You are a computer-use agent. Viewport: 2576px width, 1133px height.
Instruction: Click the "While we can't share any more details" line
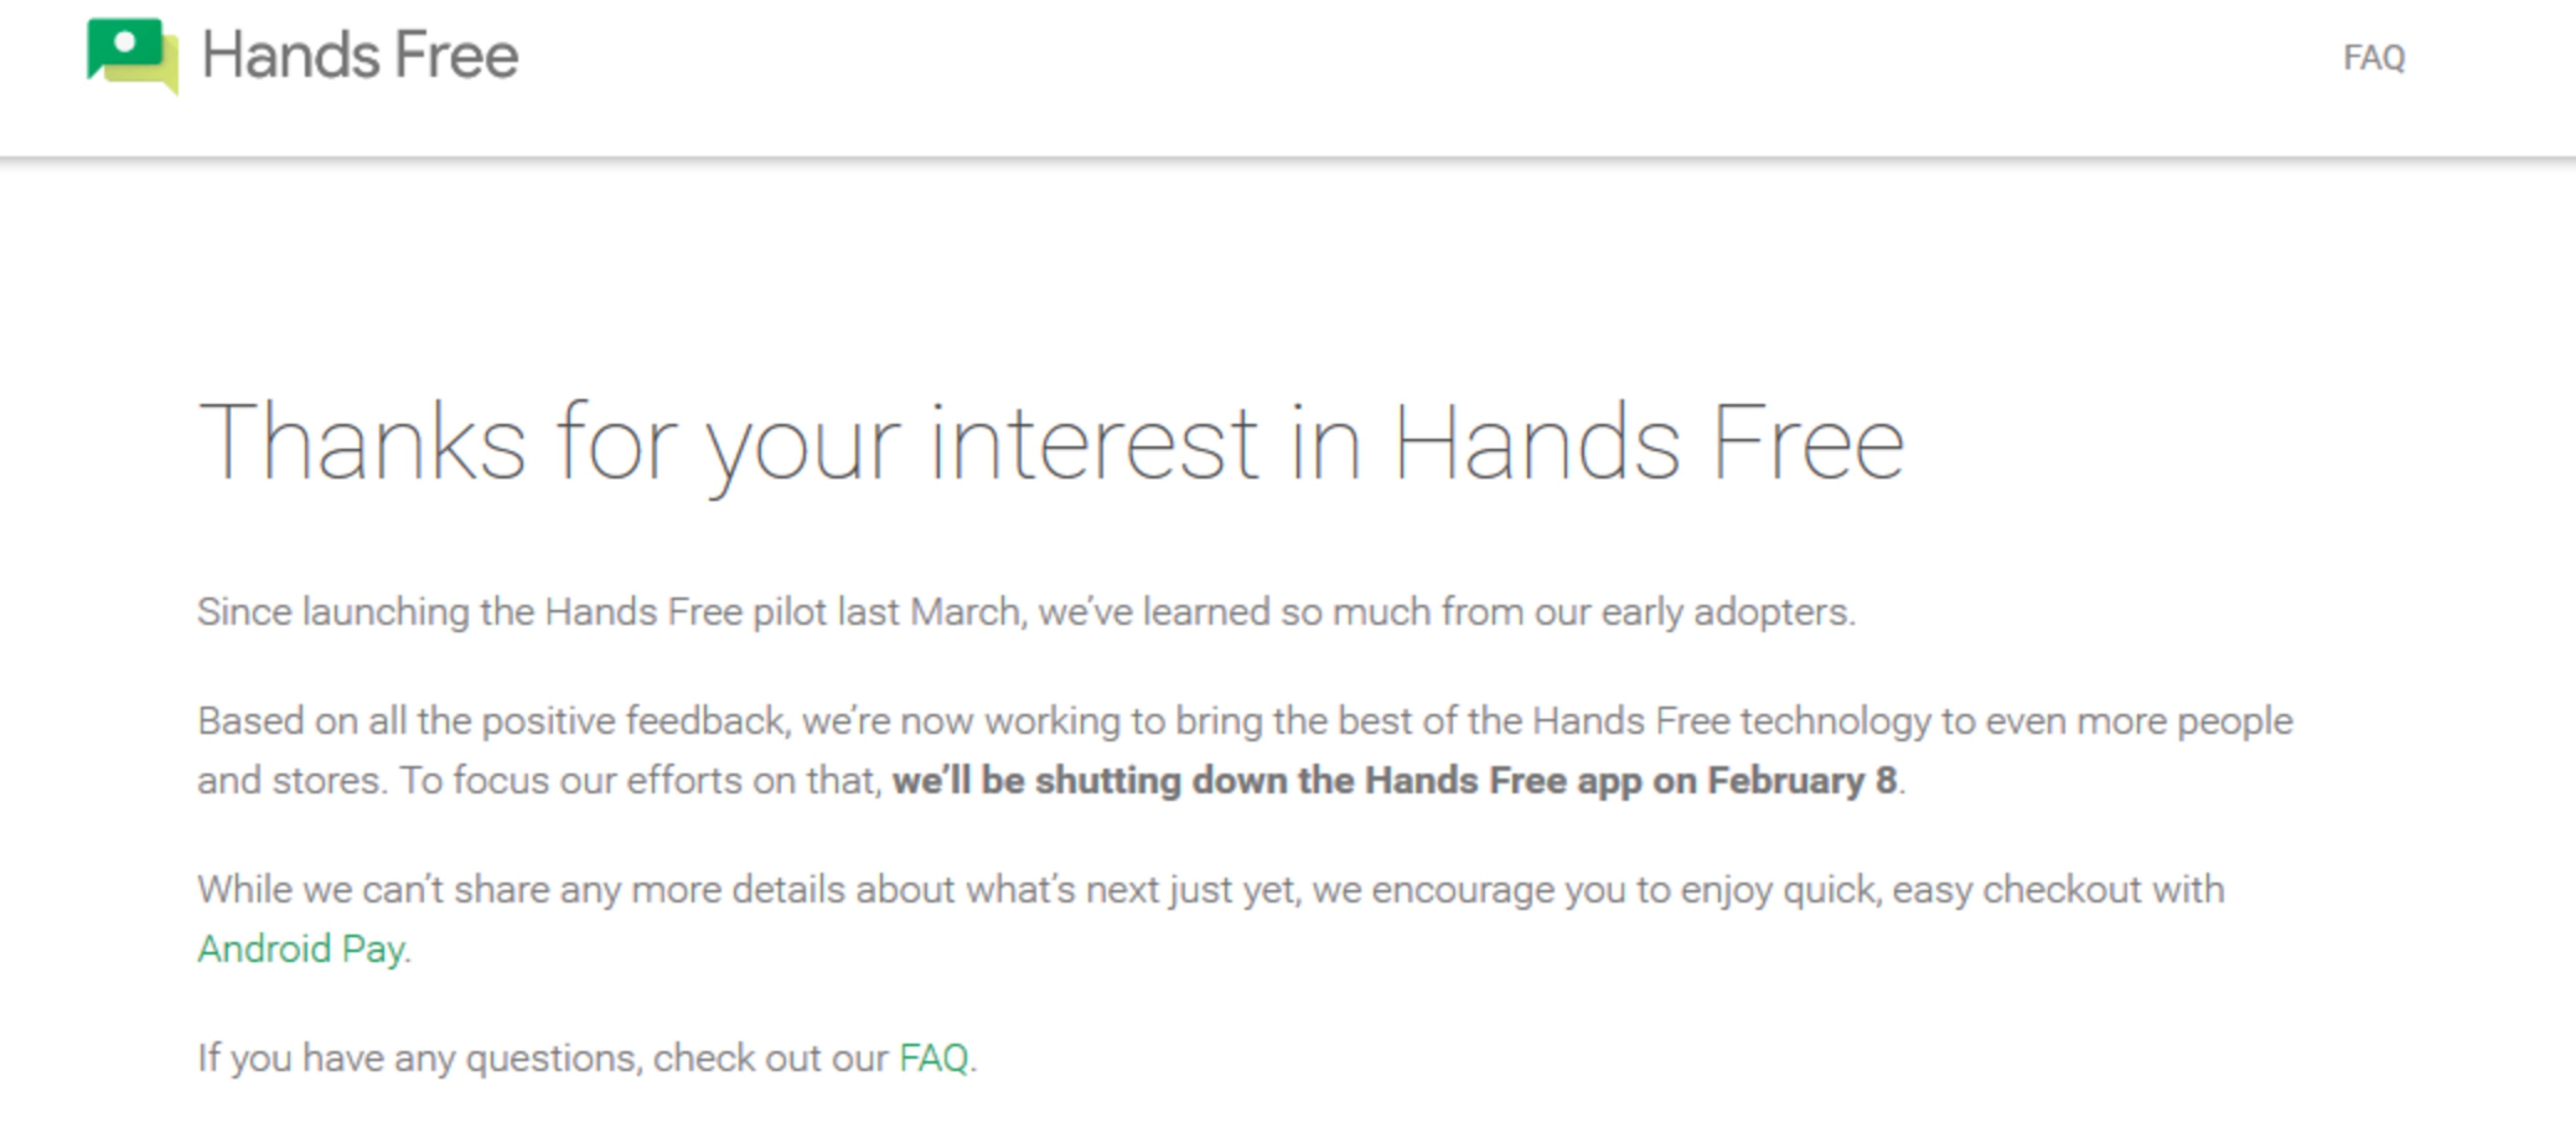[x=1211, y=889]
